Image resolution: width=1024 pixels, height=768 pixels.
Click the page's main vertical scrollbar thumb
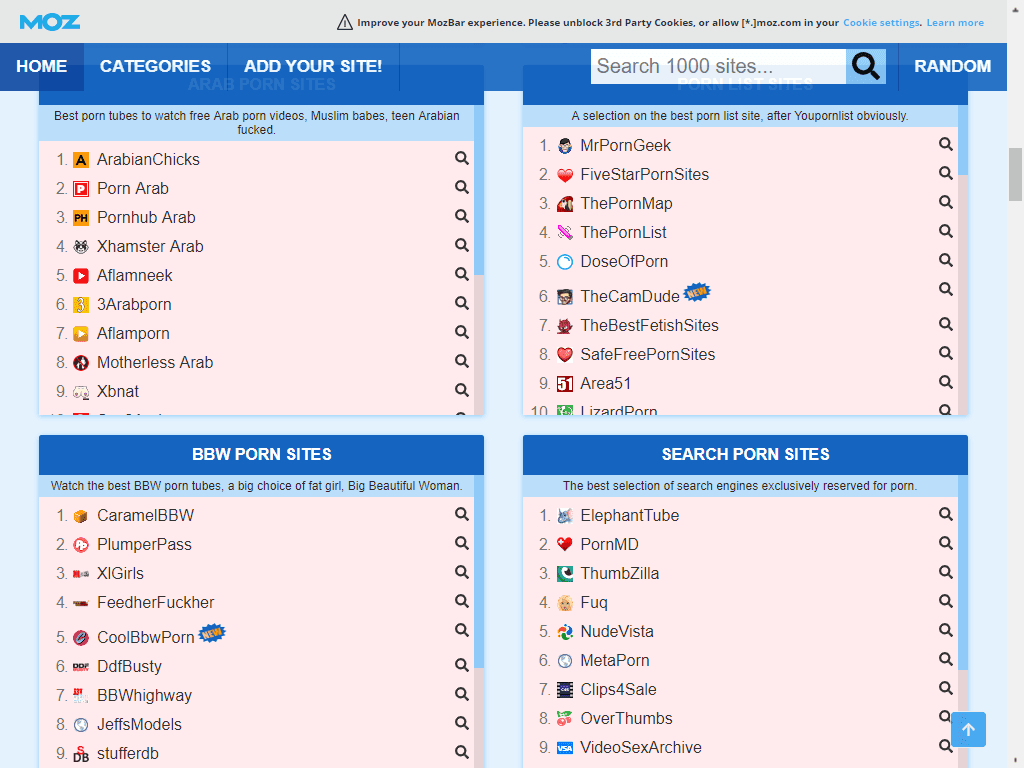click(x=1016, y=175)
